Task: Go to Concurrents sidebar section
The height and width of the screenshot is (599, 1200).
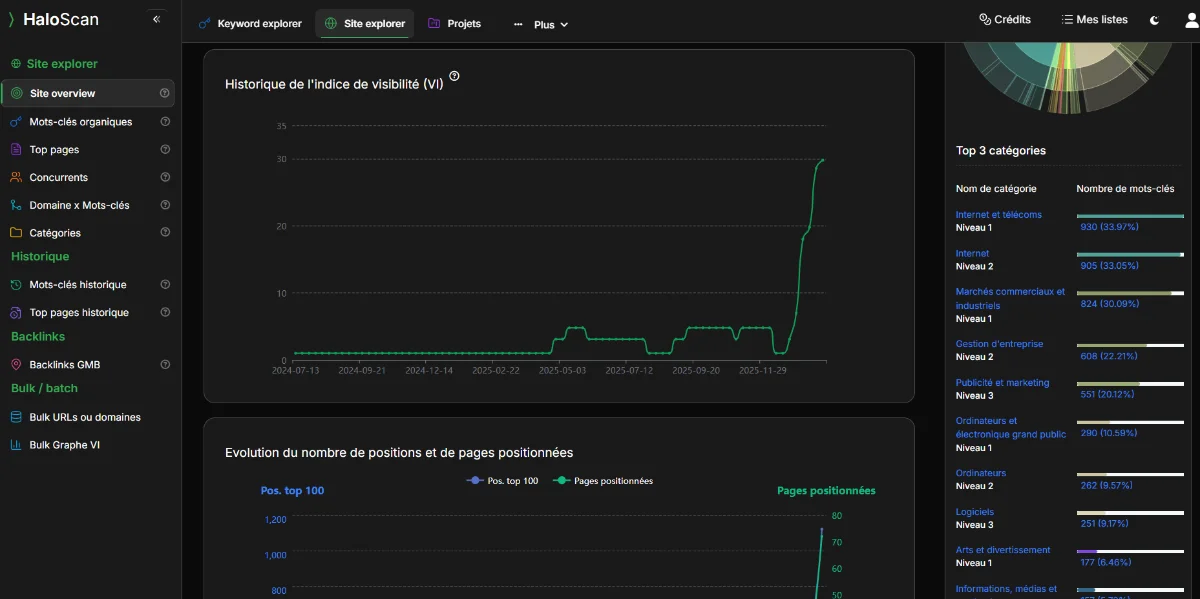Action: click(58, 178)
